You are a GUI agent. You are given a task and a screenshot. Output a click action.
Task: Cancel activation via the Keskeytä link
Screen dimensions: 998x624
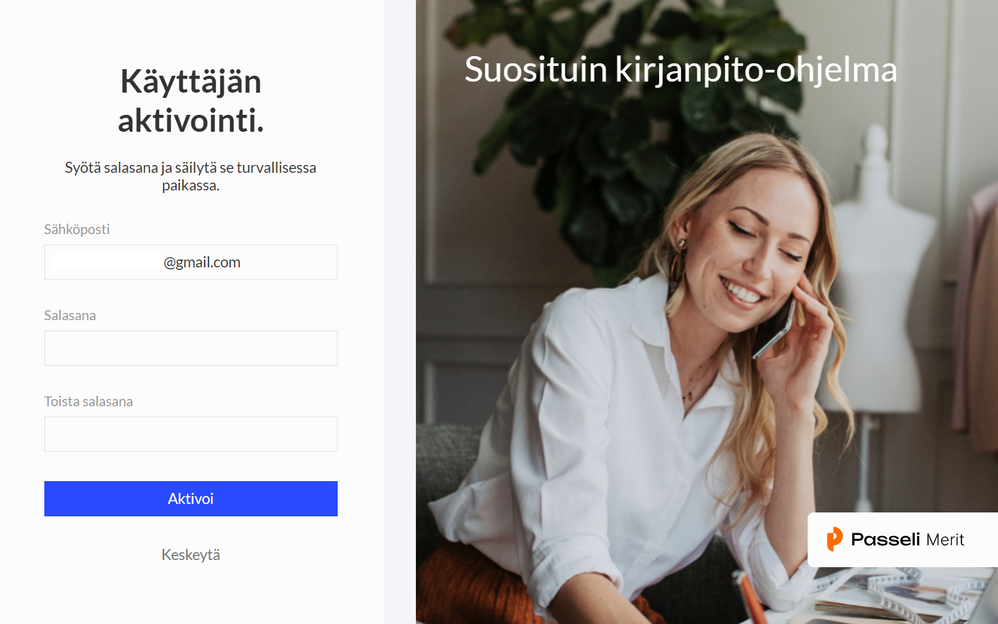191,555
